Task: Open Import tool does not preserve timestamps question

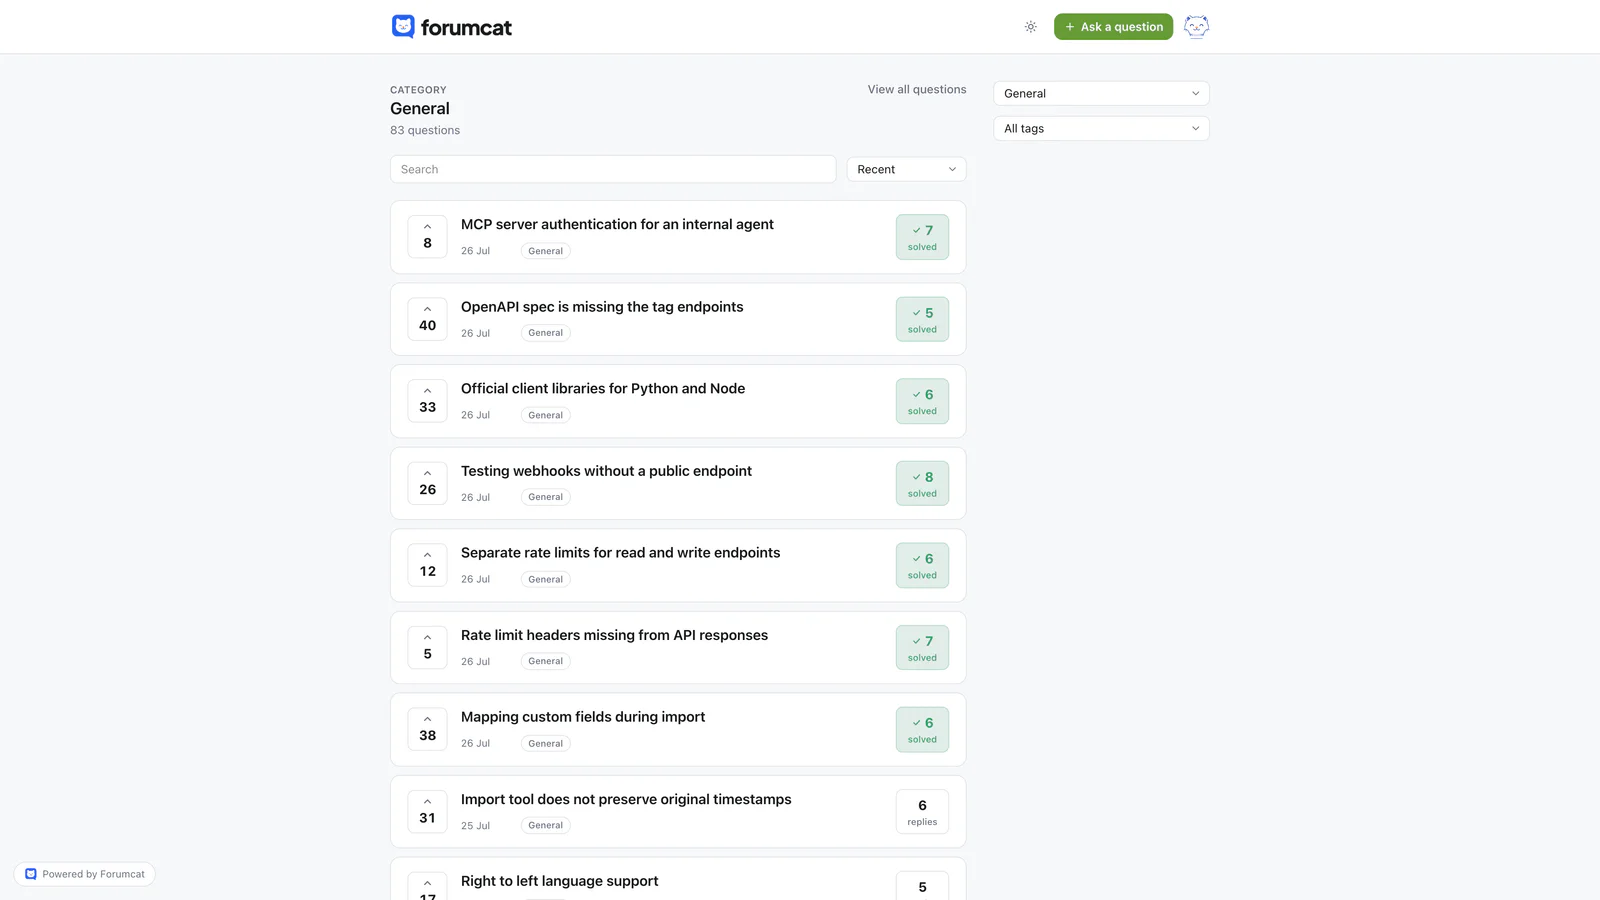Action: click(626, 799)
